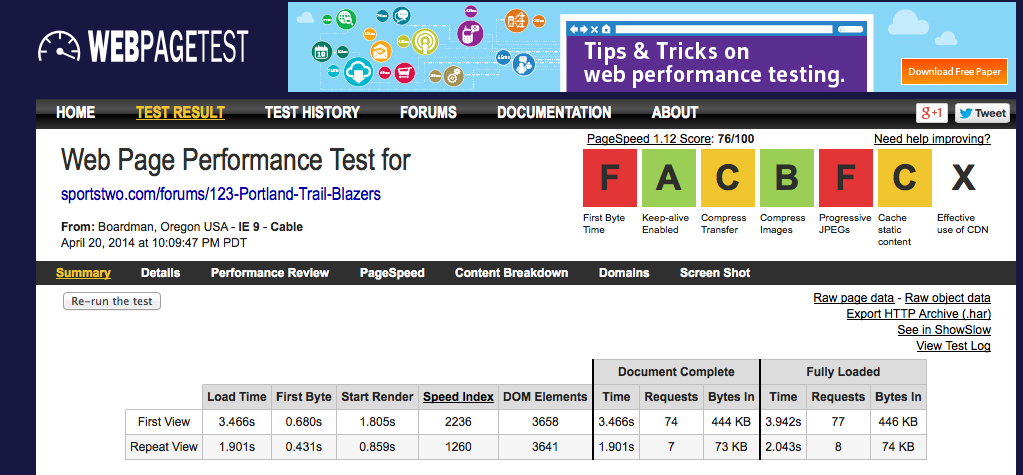The height and width of the screenshot is (475, 1023).
Task: Click the Compress Images B grade box
Action: 786,178
